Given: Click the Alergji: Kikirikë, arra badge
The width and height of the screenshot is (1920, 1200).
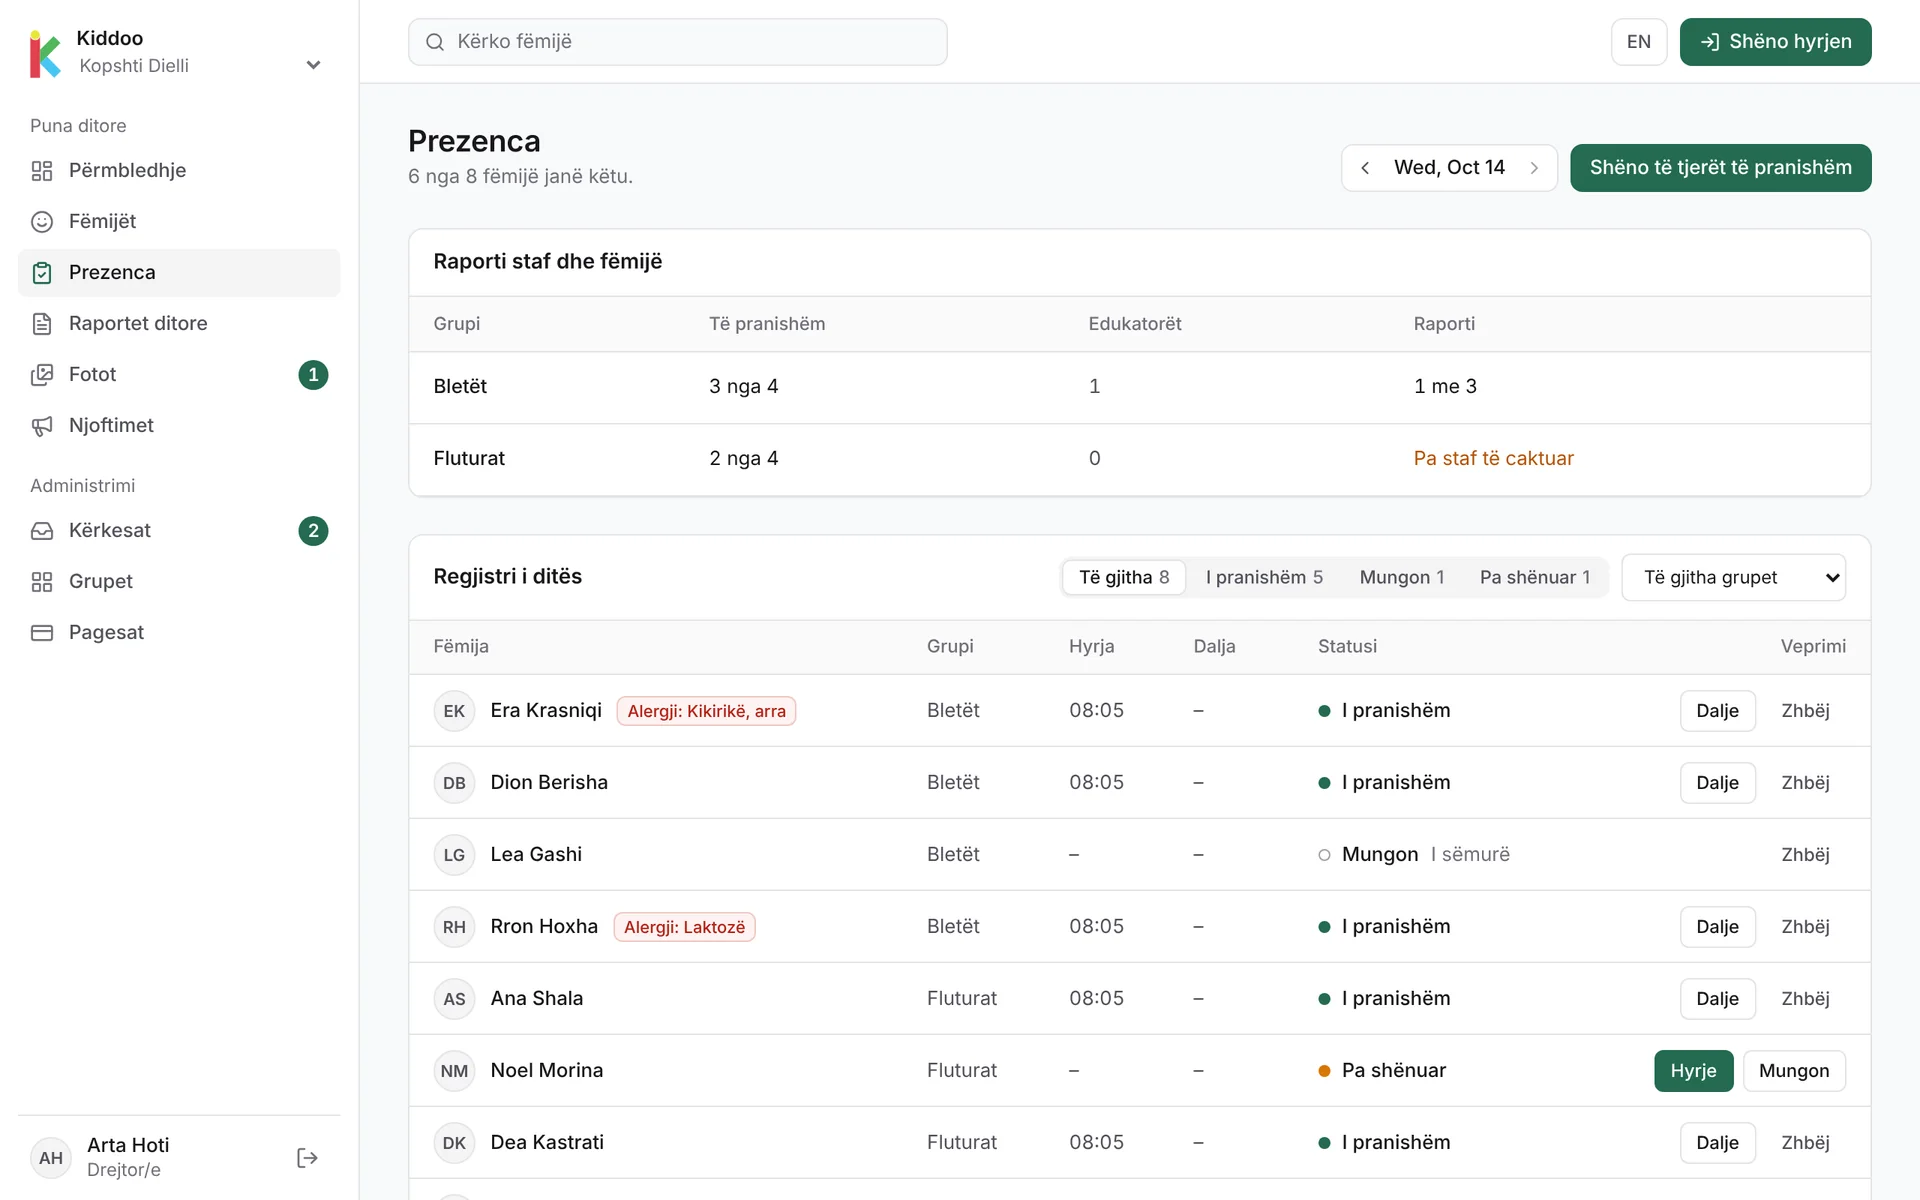Looking at the screenshot, I should [706, 711].
